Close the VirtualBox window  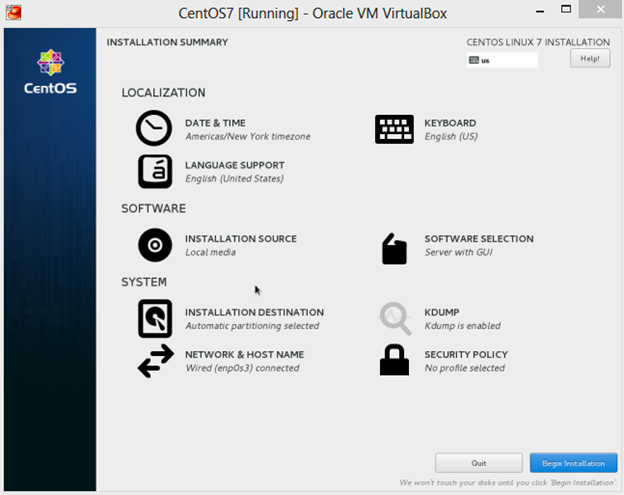click(x=601, y=9)
